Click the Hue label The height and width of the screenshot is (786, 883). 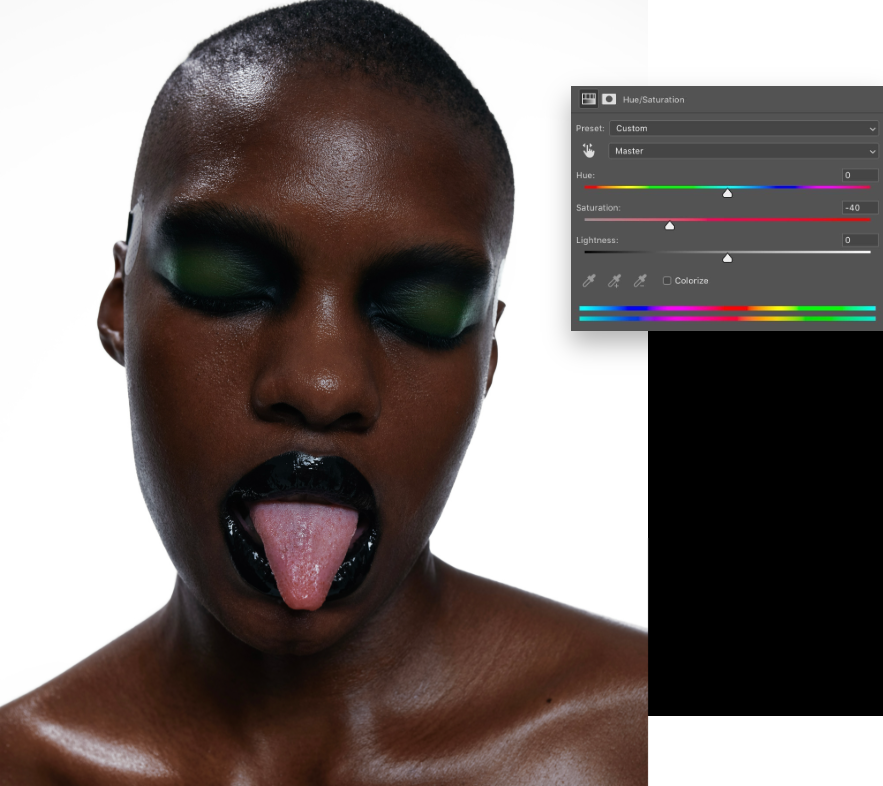tap(585, 175)
